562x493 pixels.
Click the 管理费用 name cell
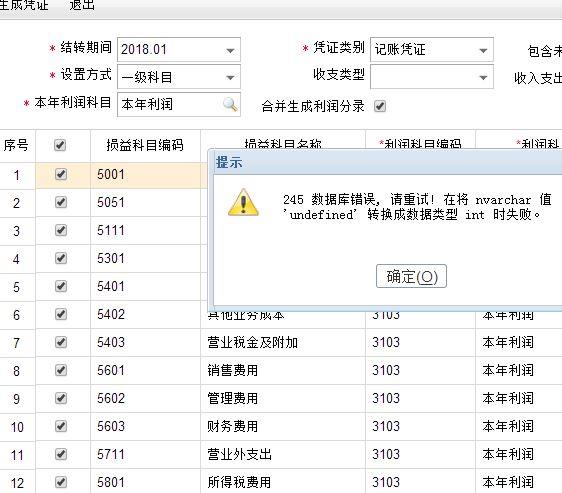(283, 398)
